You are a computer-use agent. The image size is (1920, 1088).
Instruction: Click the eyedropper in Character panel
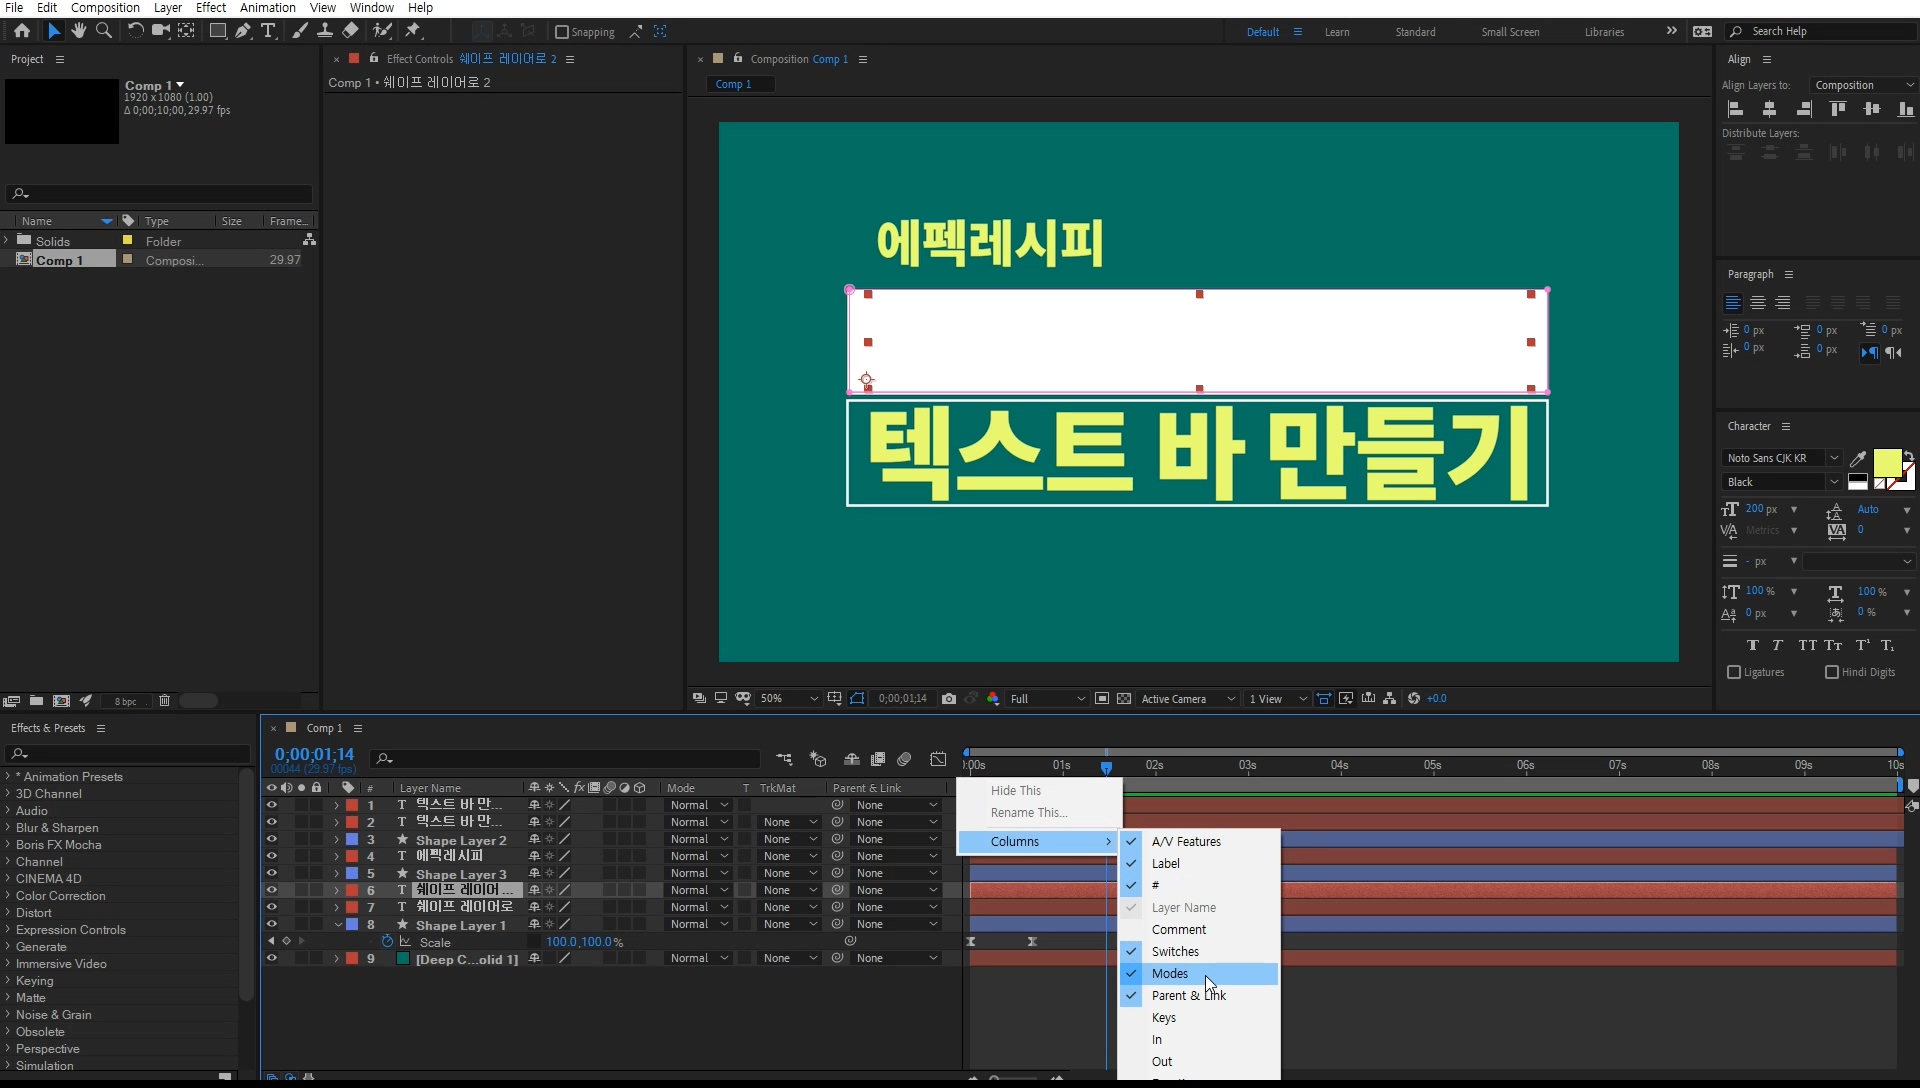coord(1858,459)
